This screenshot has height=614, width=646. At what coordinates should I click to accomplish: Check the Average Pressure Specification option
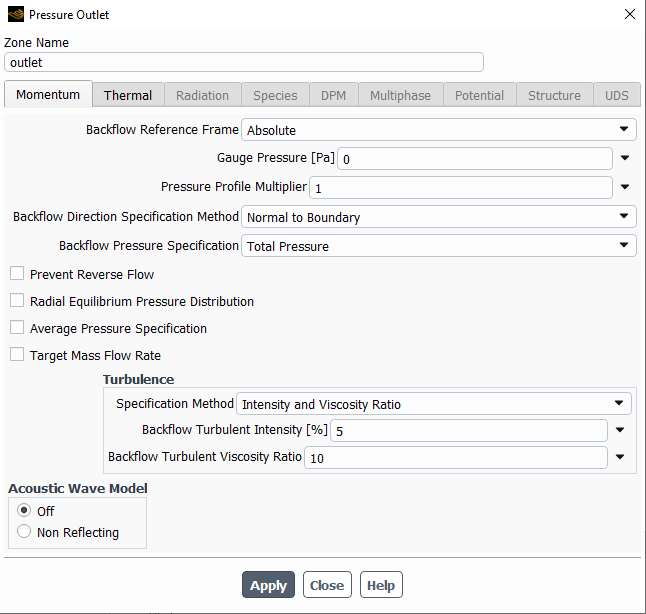point(17,328)
